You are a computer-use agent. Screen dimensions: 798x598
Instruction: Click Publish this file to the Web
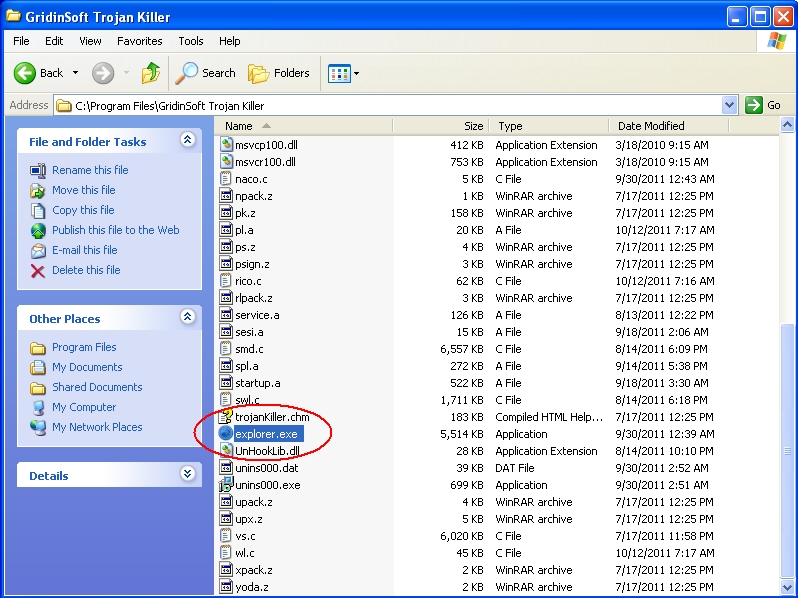click(116, 230)
